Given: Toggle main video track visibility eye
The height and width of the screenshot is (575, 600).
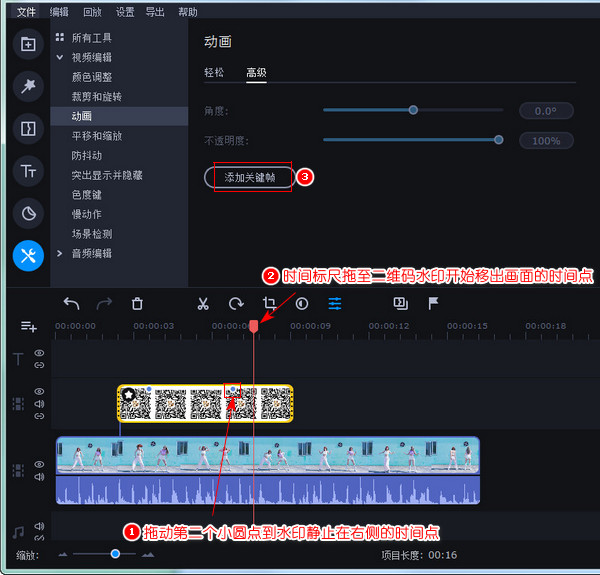Looking at the screenshot, I should pos(39,464).
